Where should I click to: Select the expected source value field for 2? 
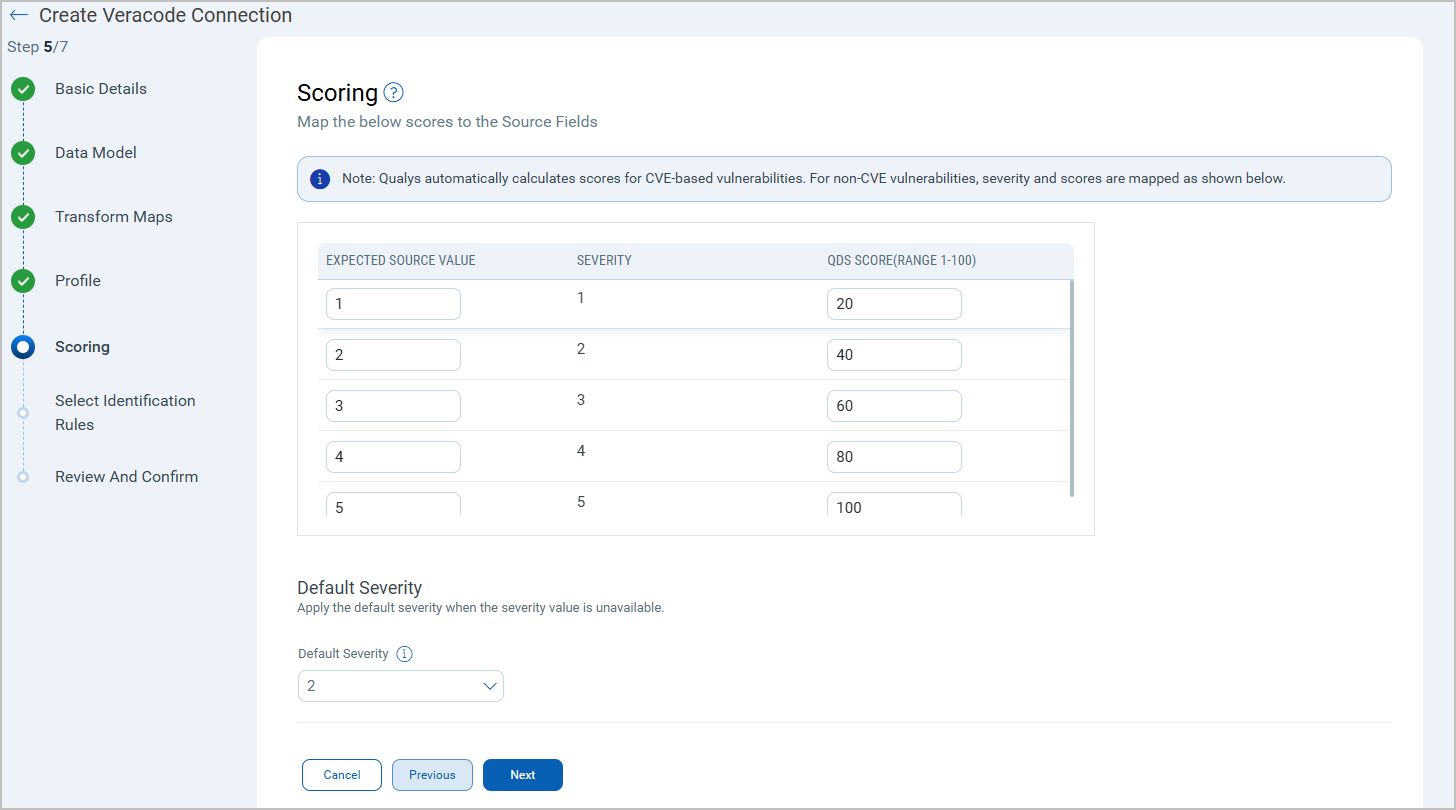[393, 355]
